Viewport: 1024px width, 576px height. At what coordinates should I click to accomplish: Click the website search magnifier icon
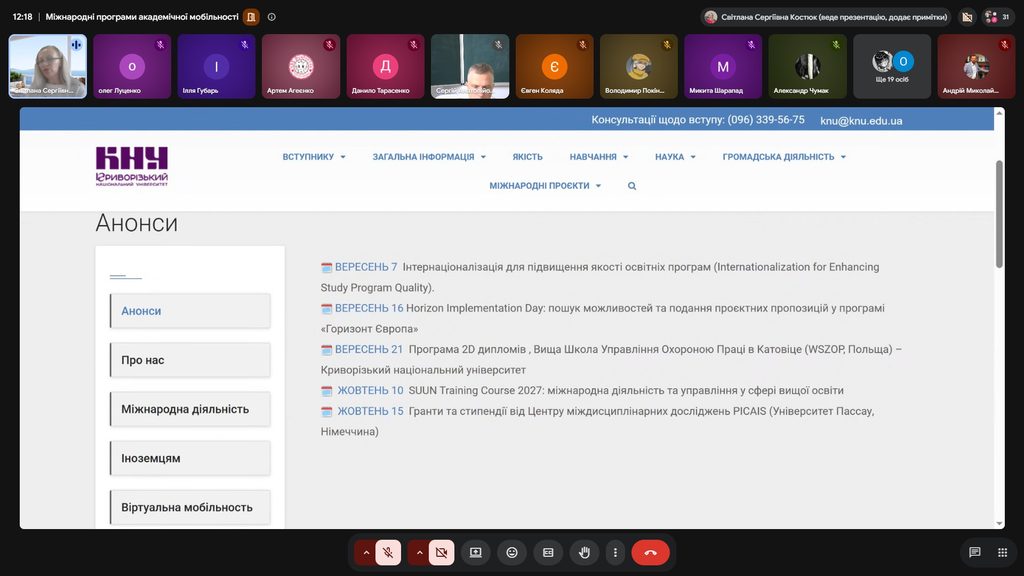(632, 186)
